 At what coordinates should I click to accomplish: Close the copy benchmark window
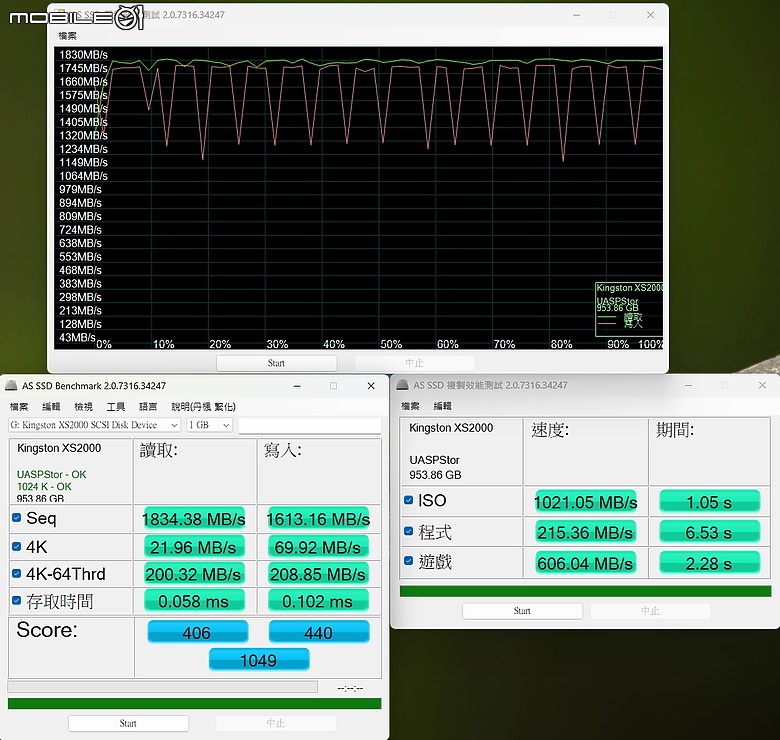coord(762,385)
